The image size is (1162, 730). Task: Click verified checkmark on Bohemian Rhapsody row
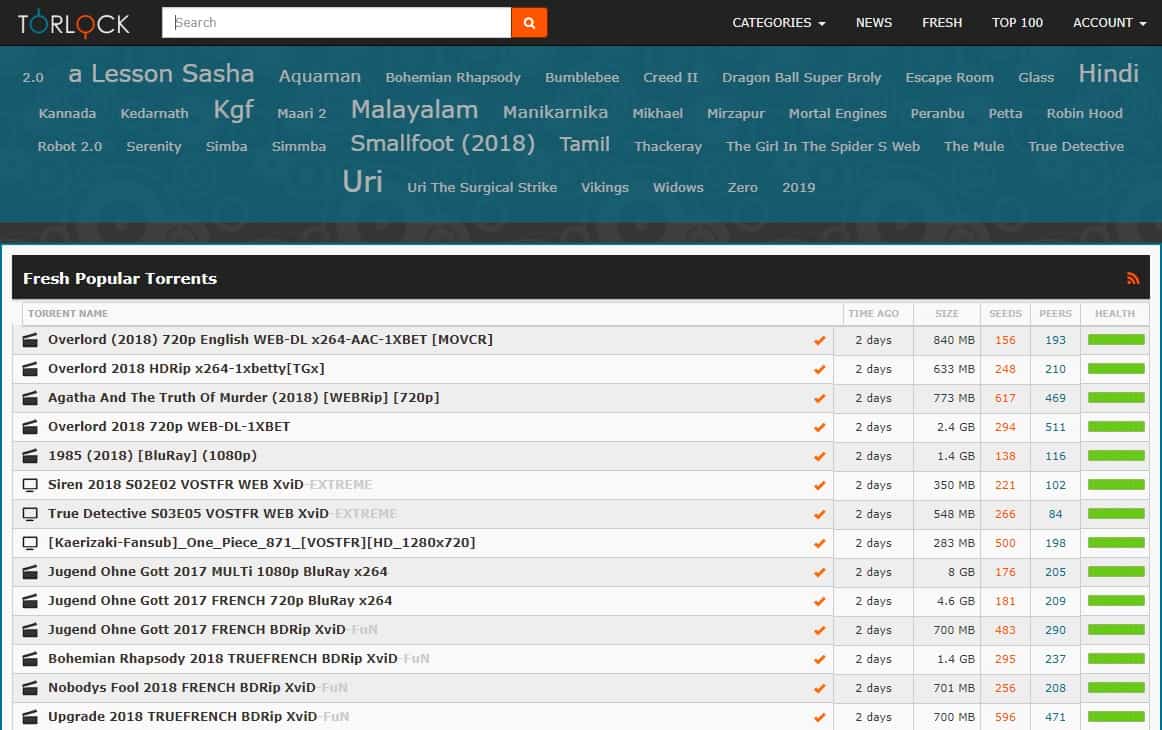point(819,659)
